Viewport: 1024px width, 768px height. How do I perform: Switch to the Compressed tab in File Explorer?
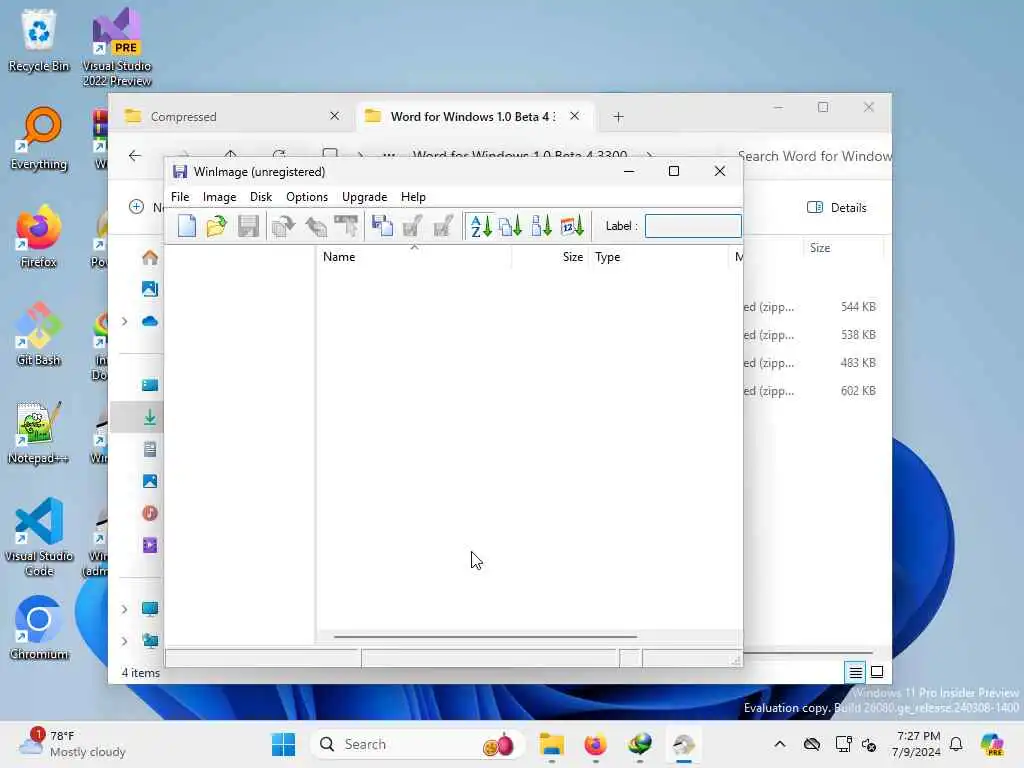click(x=233, y=116)
